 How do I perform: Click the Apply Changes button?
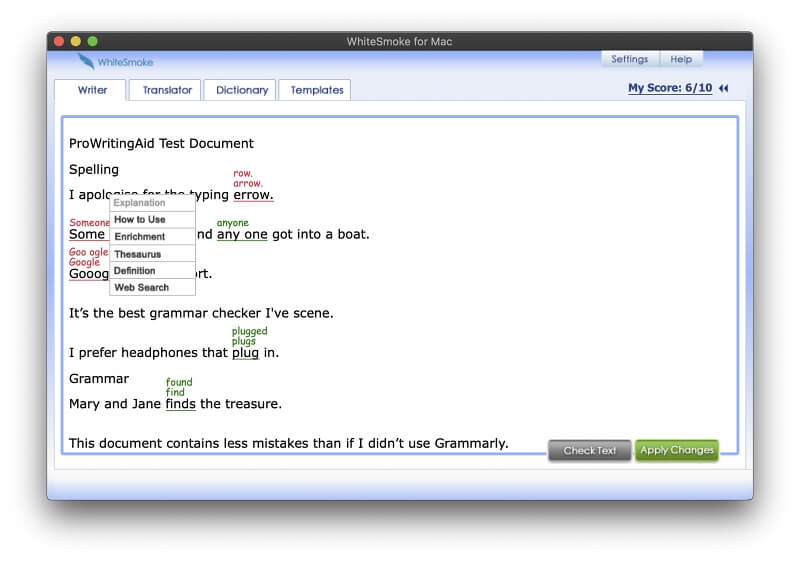point(677,450)
